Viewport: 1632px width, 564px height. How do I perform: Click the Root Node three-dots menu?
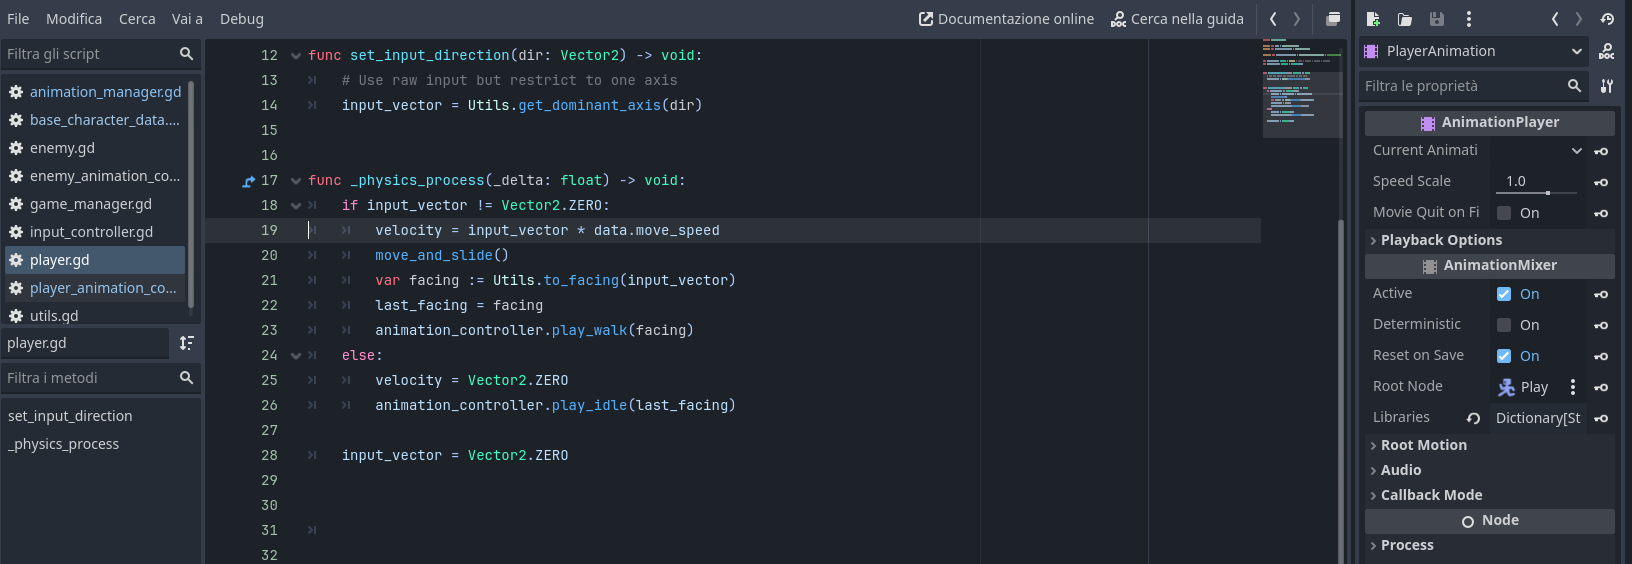[x=1573, y=387]
